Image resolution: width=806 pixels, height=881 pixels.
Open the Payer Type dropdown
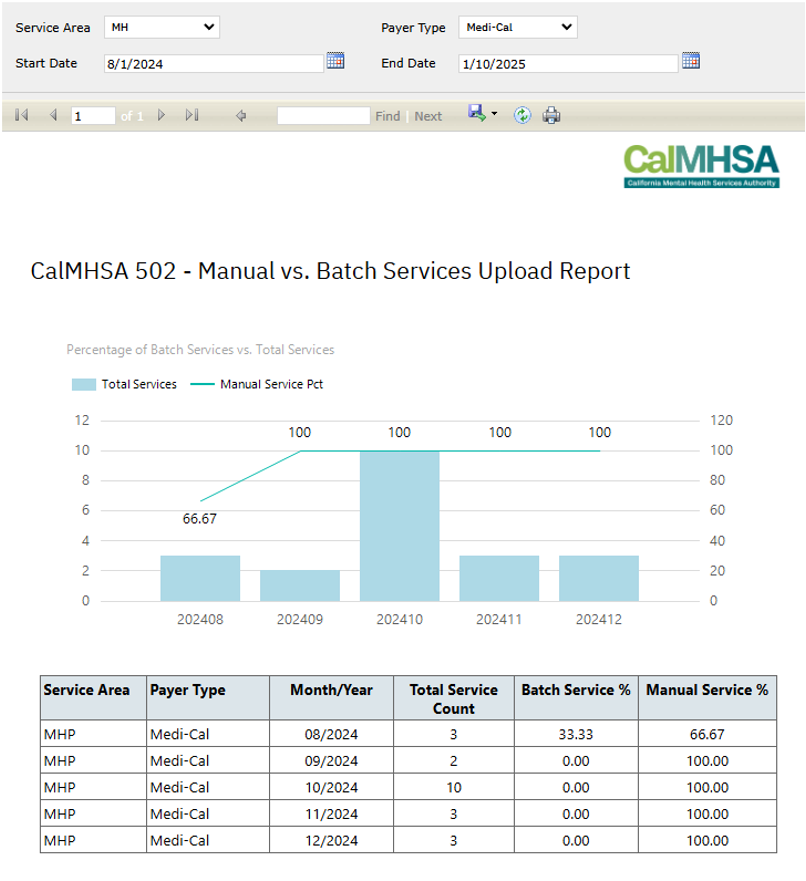point(518,27)
